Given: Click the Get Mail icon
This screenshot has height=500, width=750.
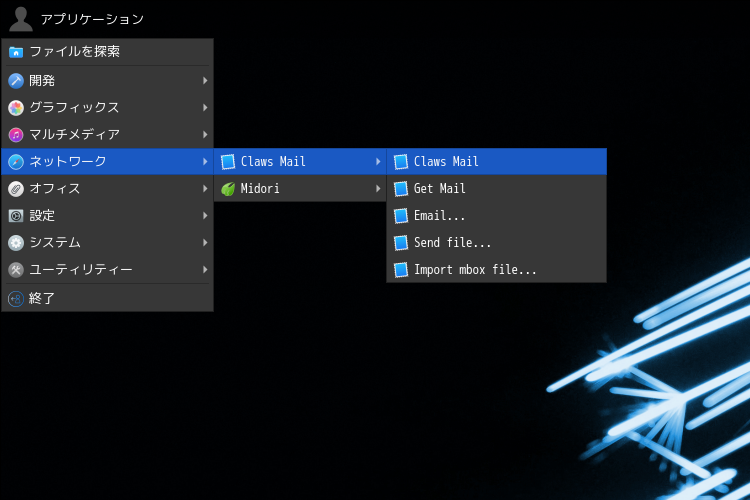Looking at the screenshot, I should click(x=401, y=189).
